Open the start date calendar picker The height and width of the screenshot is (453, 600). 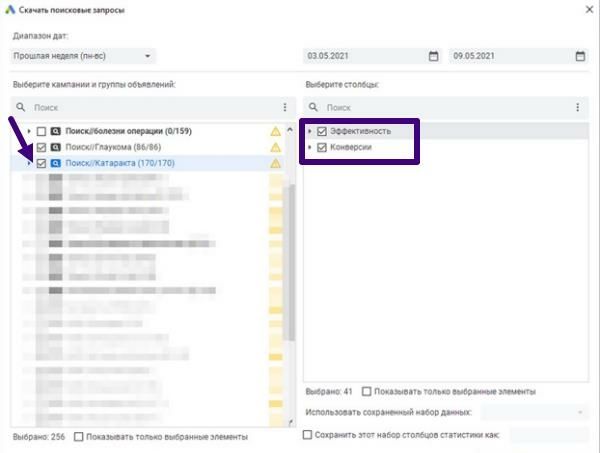tap(433, 56)
